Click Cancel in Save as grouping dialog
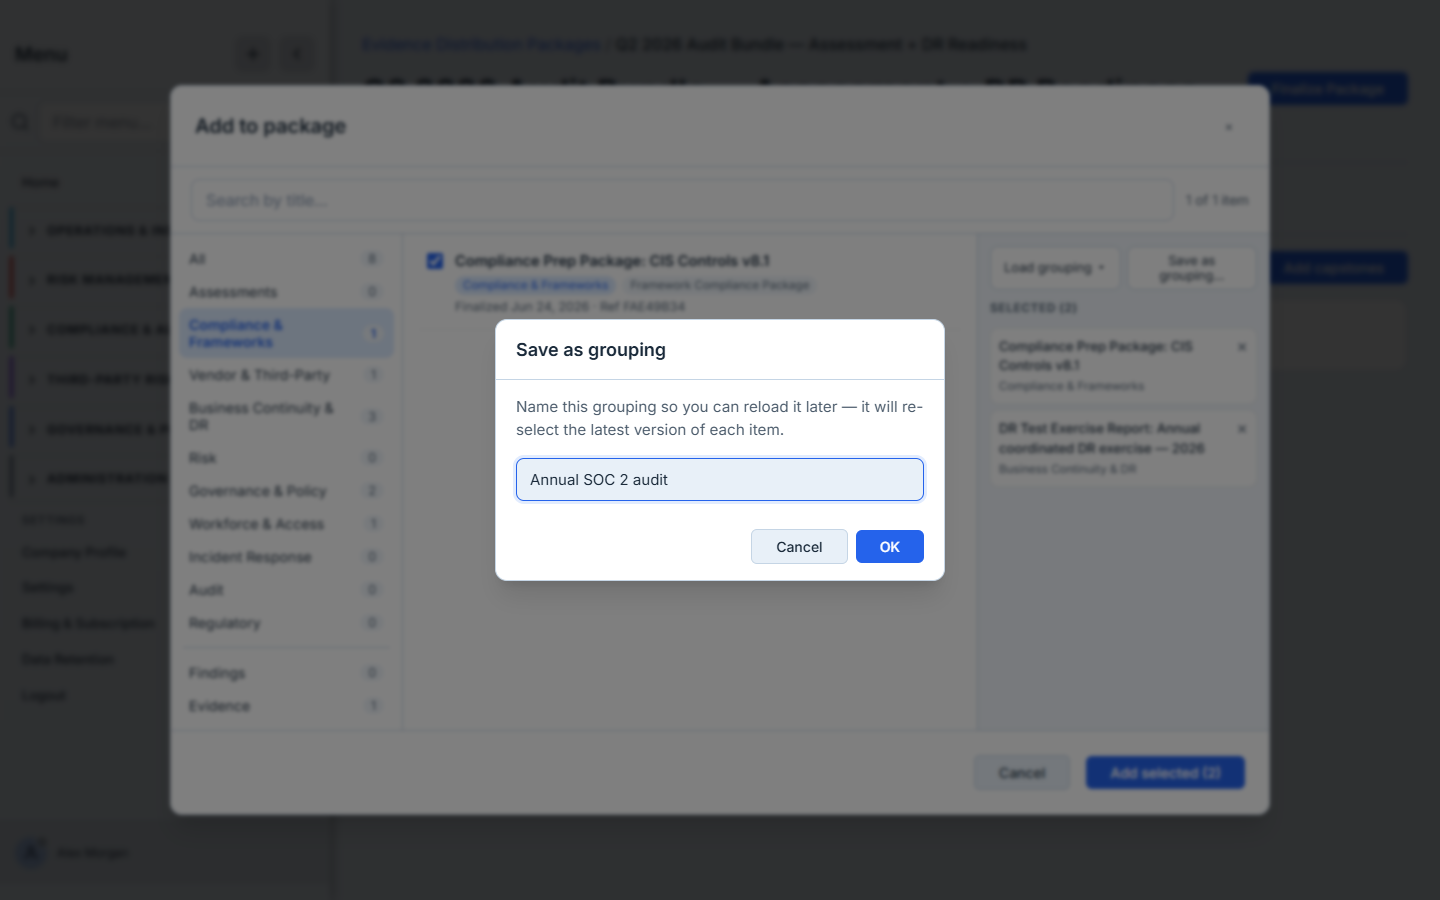The height and width of the screenshot is (900, 1440). click(799, 547)
